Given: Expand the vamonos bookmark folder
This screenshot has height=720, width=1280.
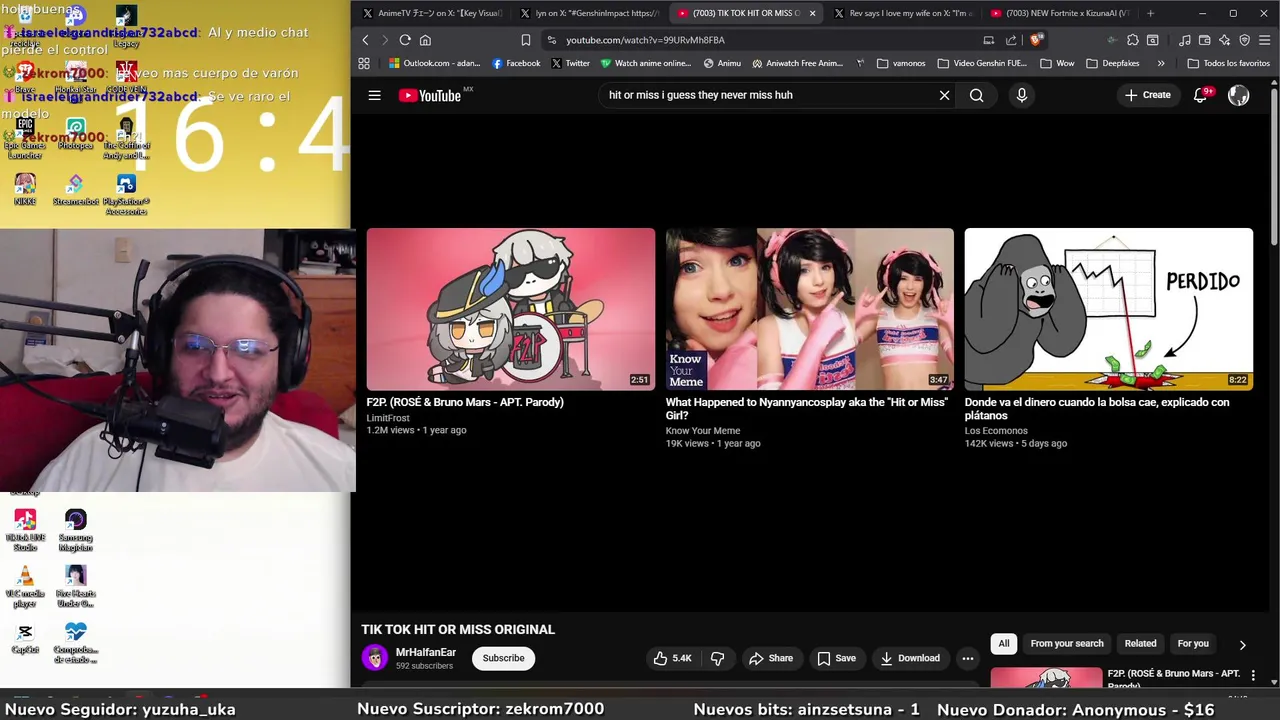Looking at the screenshot, I should 901,63.
